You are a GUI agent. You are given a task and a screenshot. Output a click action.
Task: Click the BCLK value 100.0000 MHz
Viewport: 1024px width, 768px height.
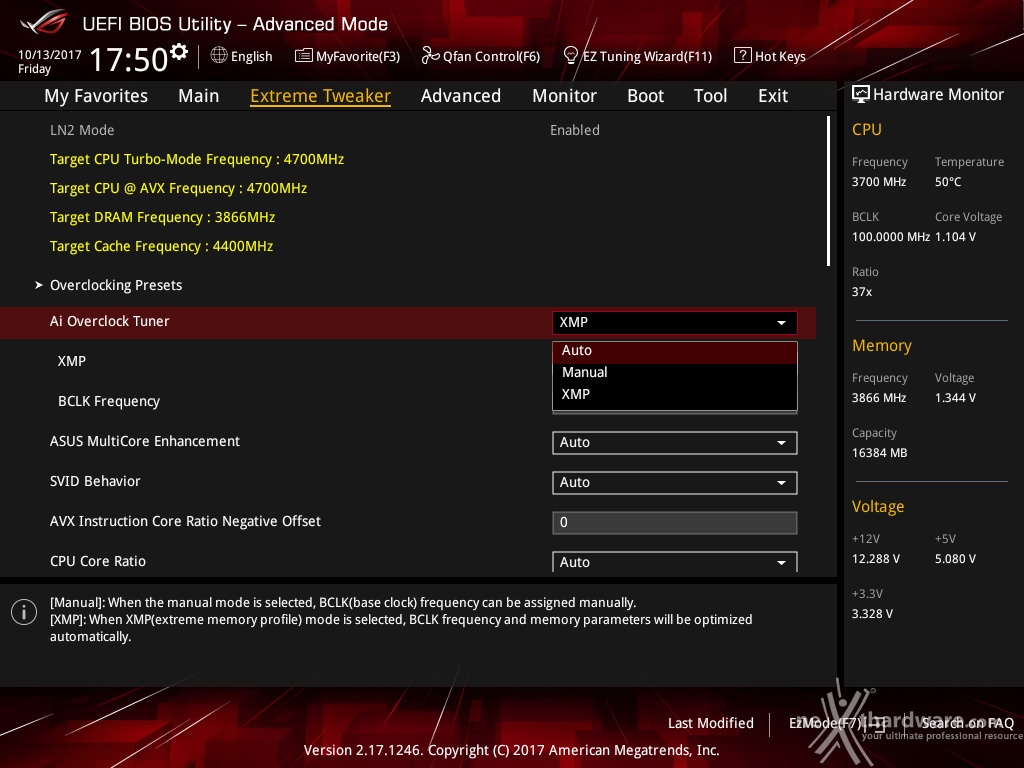coord(891,237)
